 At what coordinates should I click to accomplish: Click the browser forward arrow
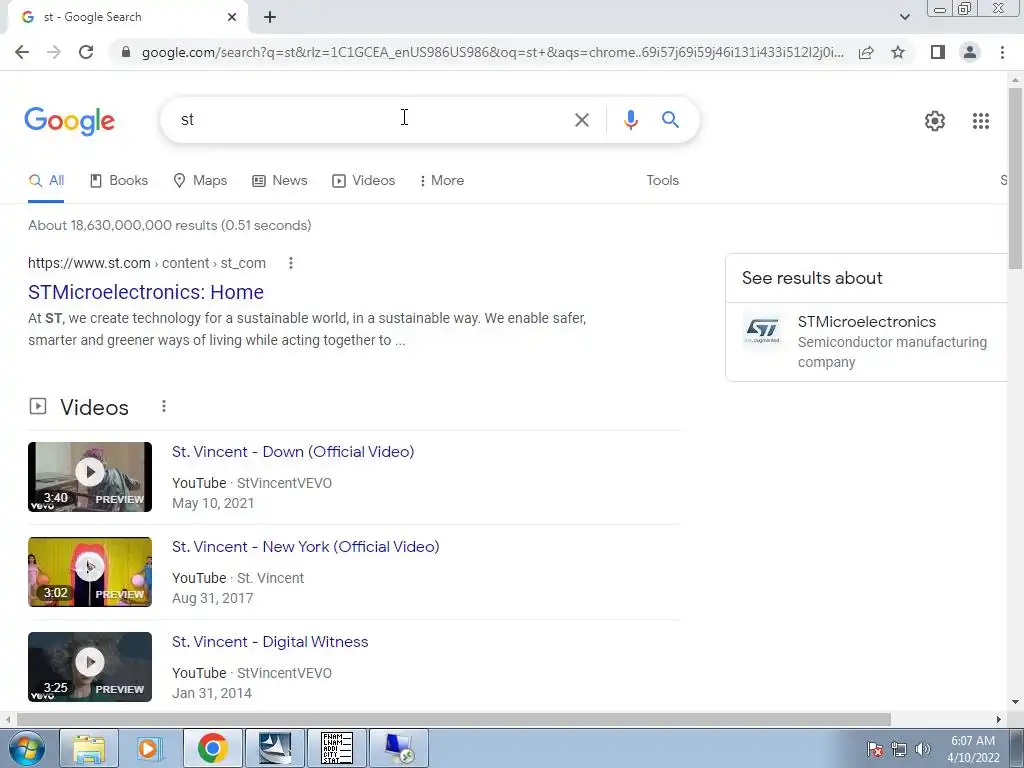click(54, 52)
